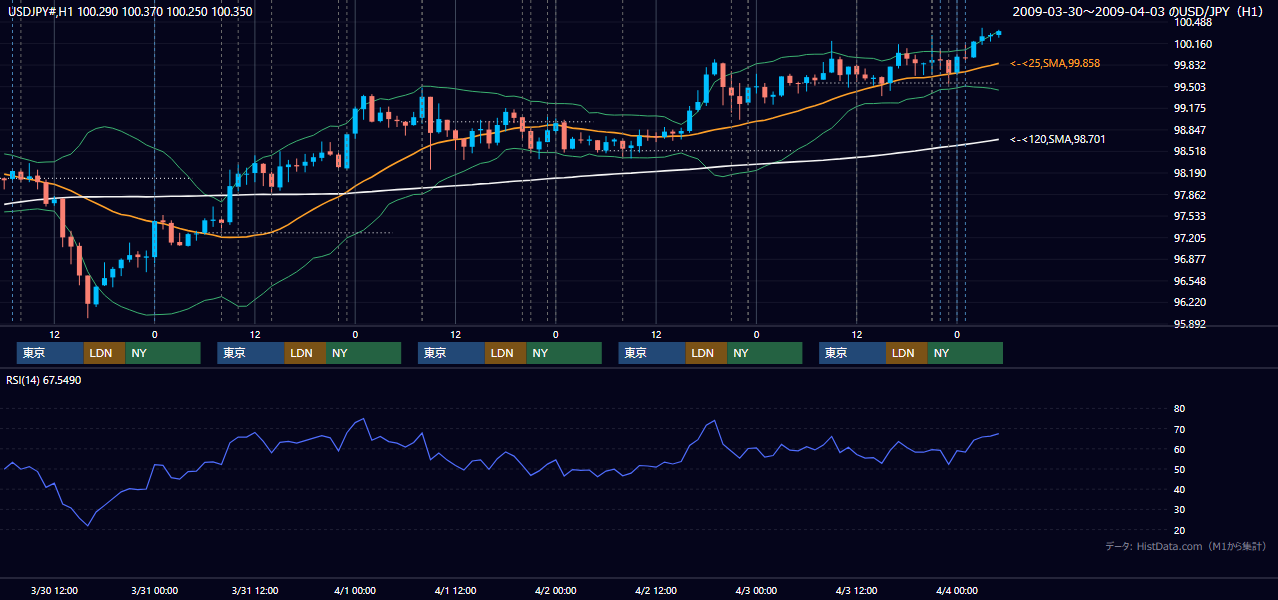This screenshot has width=1278, height=600.
Task: Click price axis value 95.892
Action: tap(1190, 324)
